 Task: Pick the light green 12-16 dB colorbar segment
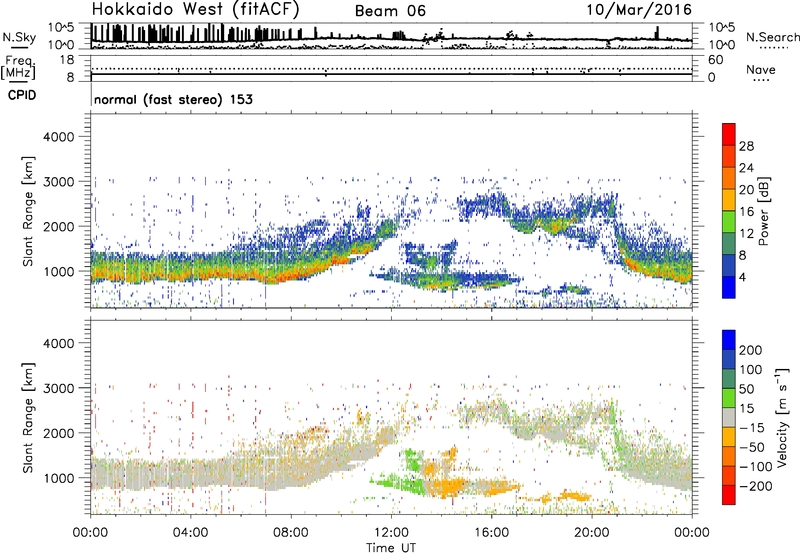tap(729, 222)
